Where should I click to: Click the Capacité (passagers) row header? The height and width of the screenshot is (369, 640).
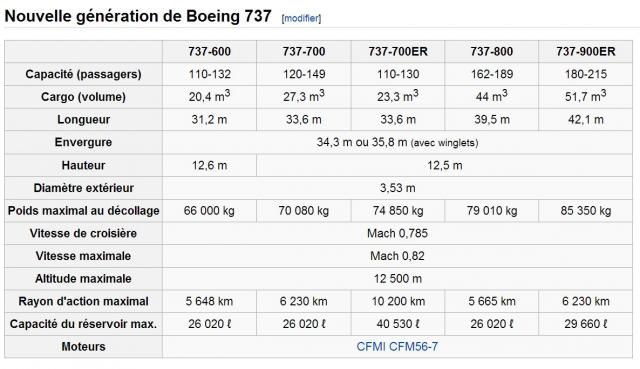(x=83, y=74)
